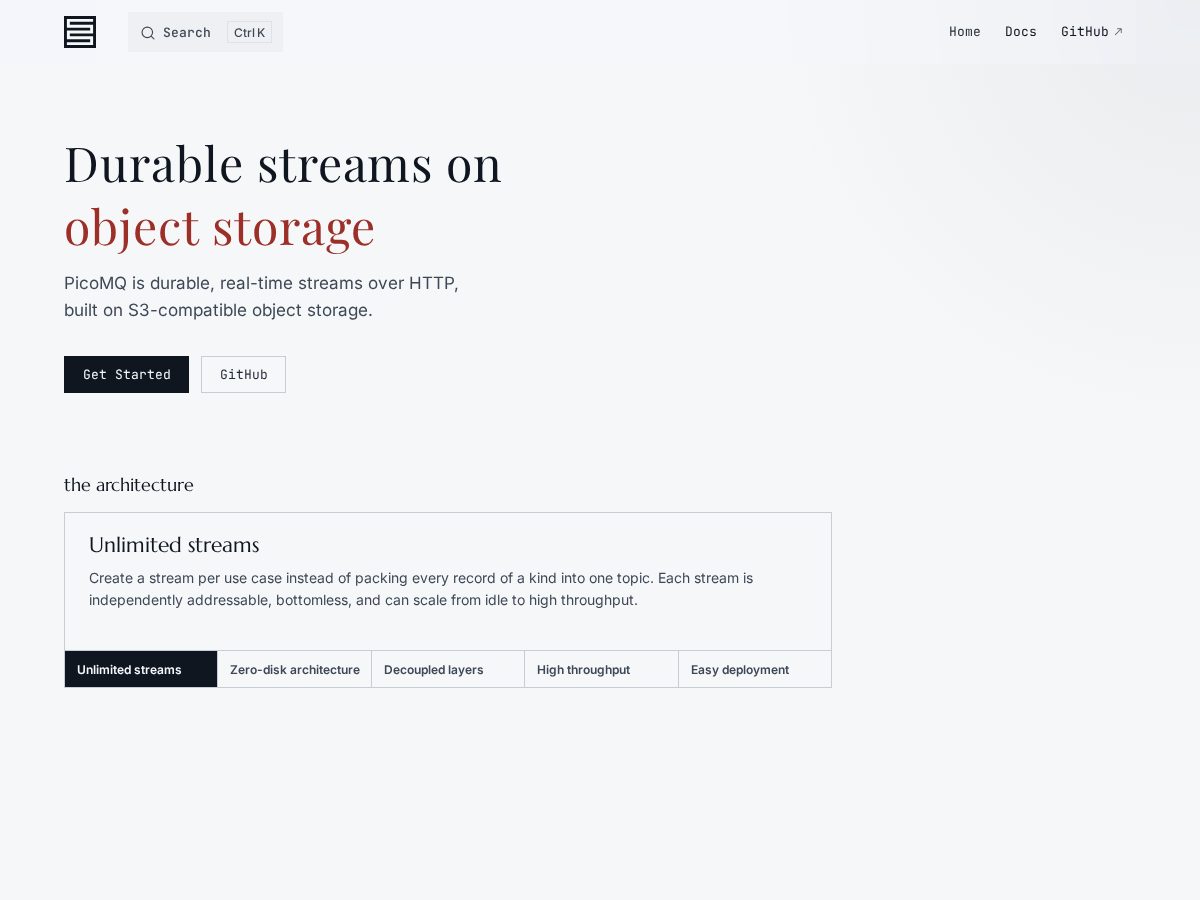Screen dimensions: 1200x900
Task: Click the magnifier icon in search box
Action: click(148, 33)
